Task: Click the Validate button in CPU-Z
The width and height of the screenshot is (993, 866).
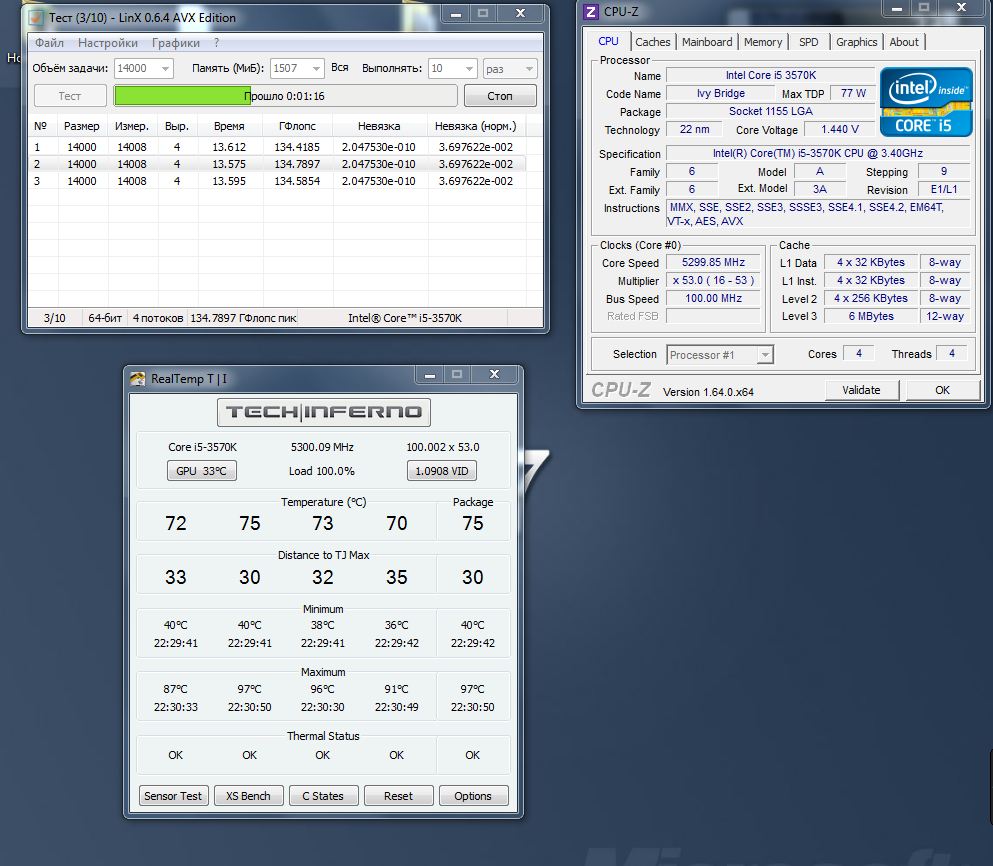Action: coord(861,390)
